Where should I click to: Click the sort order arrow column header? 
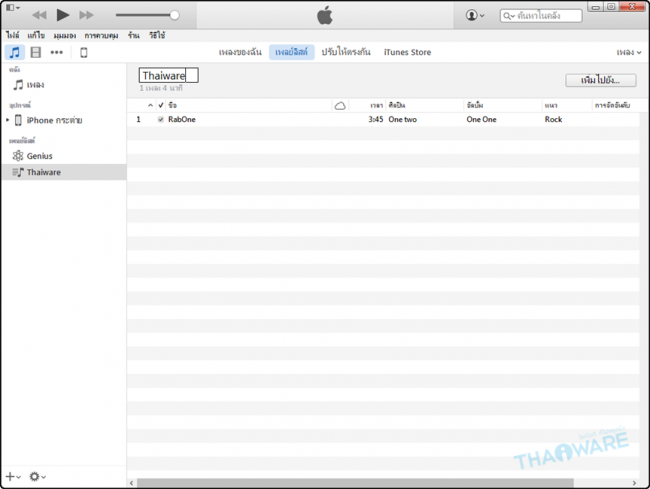pos(150,105)
